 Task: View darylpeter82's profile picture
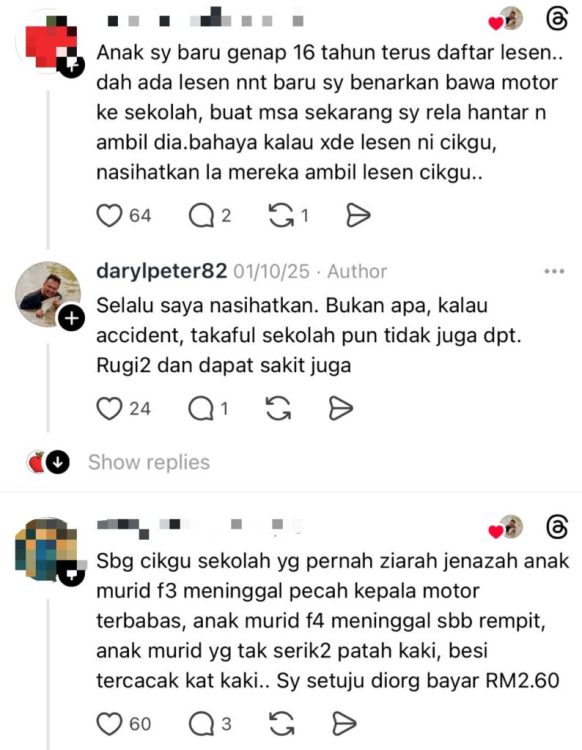(48, 294)
